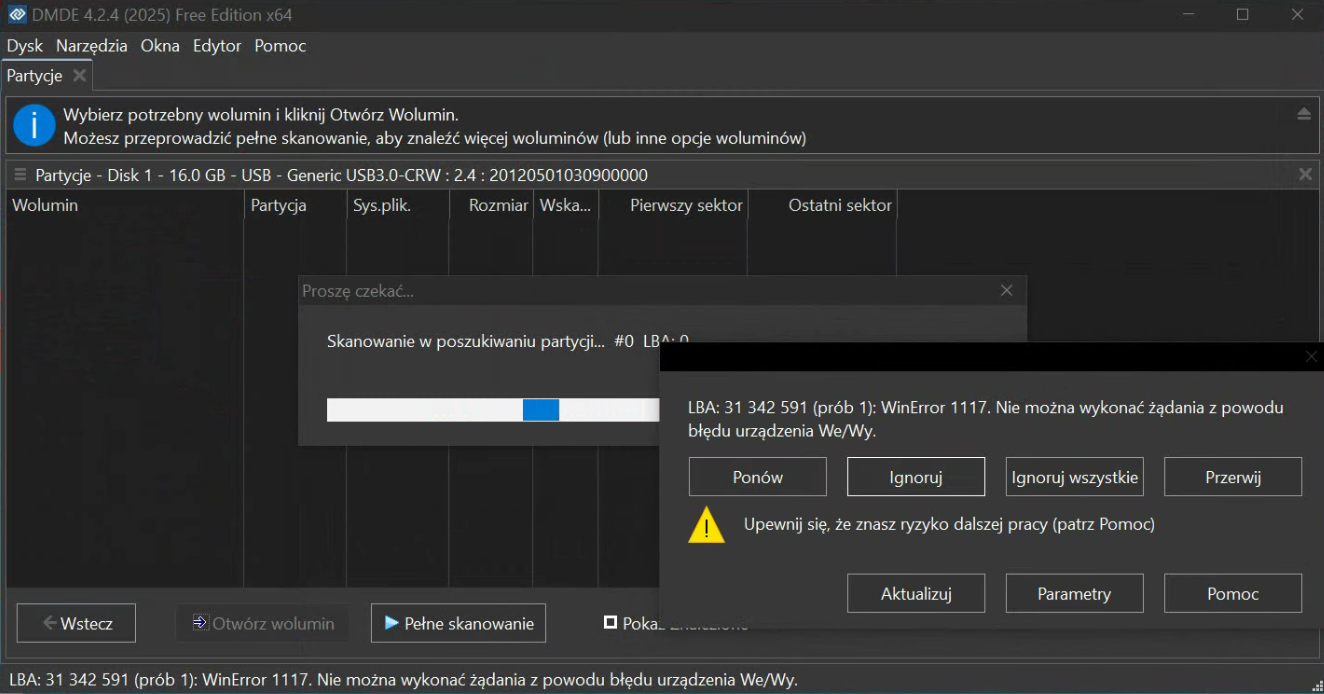Click the Przerwij button

(1233, 477)
